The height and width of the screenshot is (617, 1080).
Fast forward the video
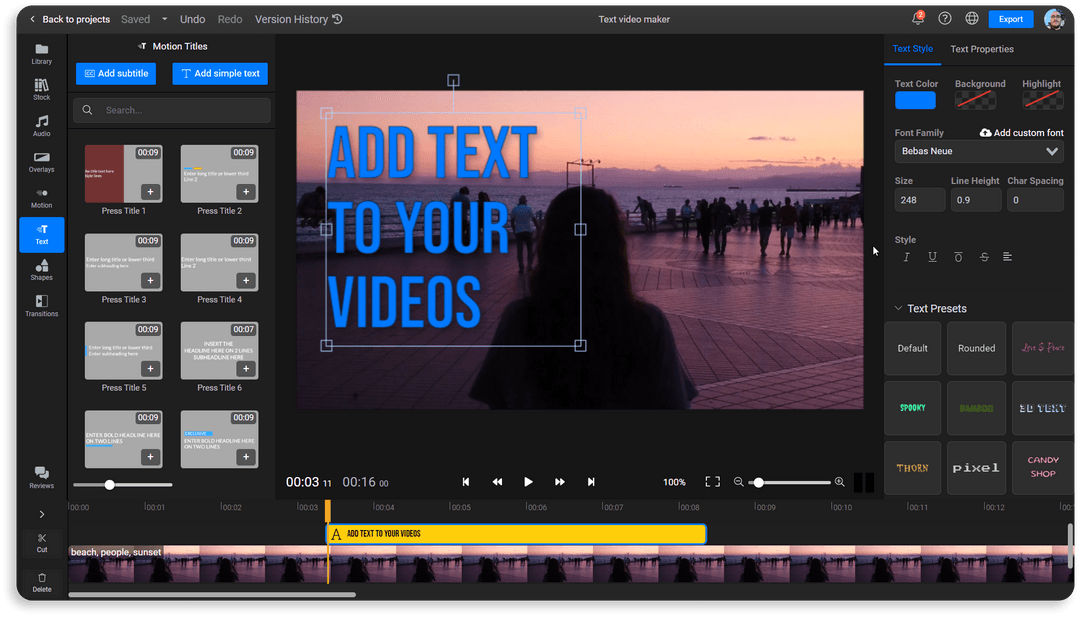pos(560,482)
